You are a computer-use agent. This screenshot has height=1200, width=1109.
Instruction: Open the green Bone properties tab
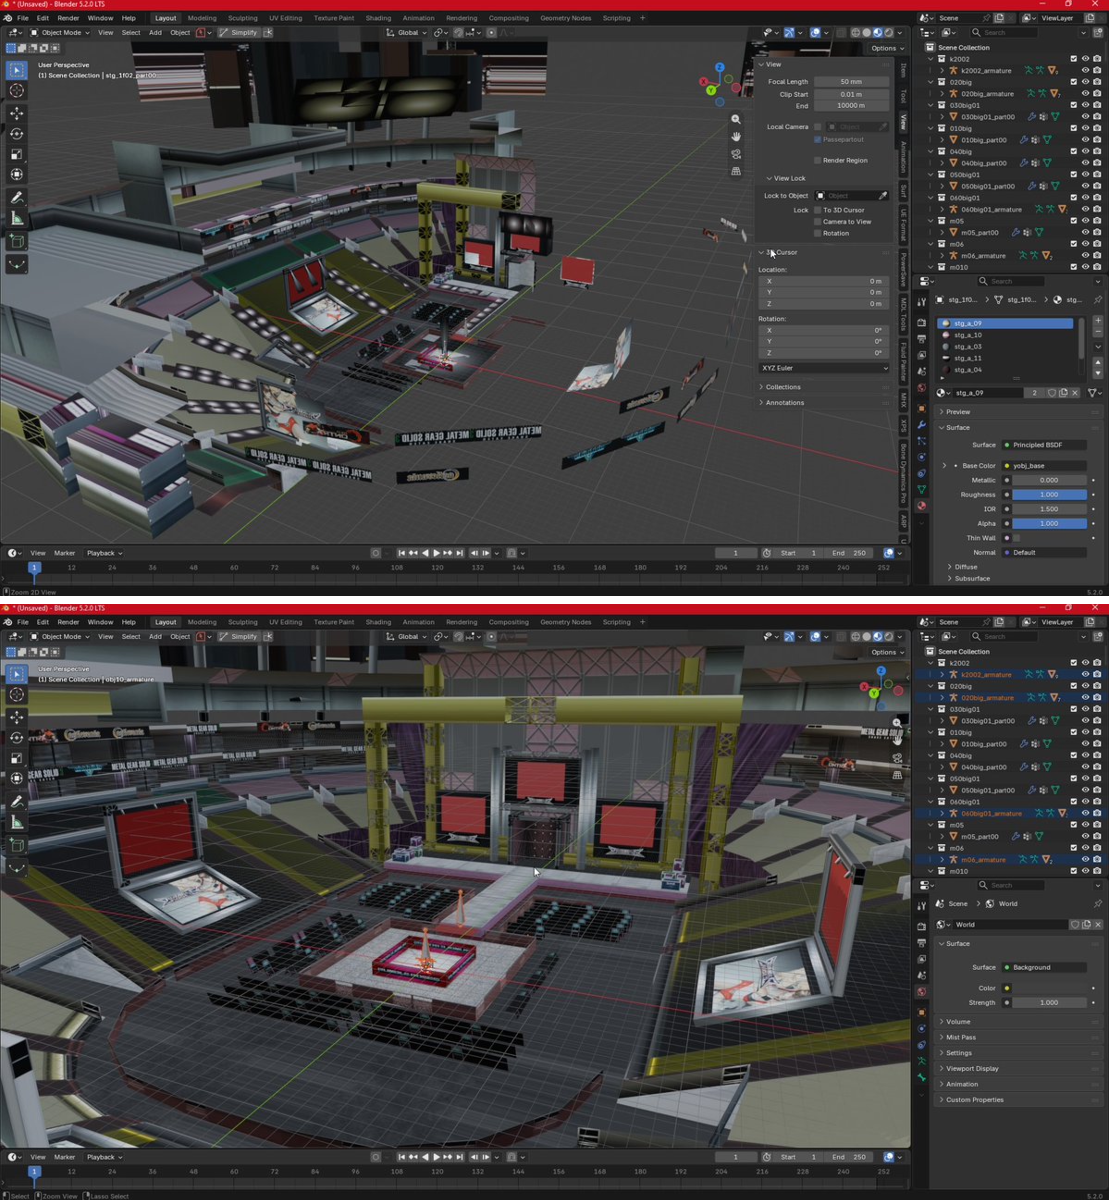[x=922, y=1077]
